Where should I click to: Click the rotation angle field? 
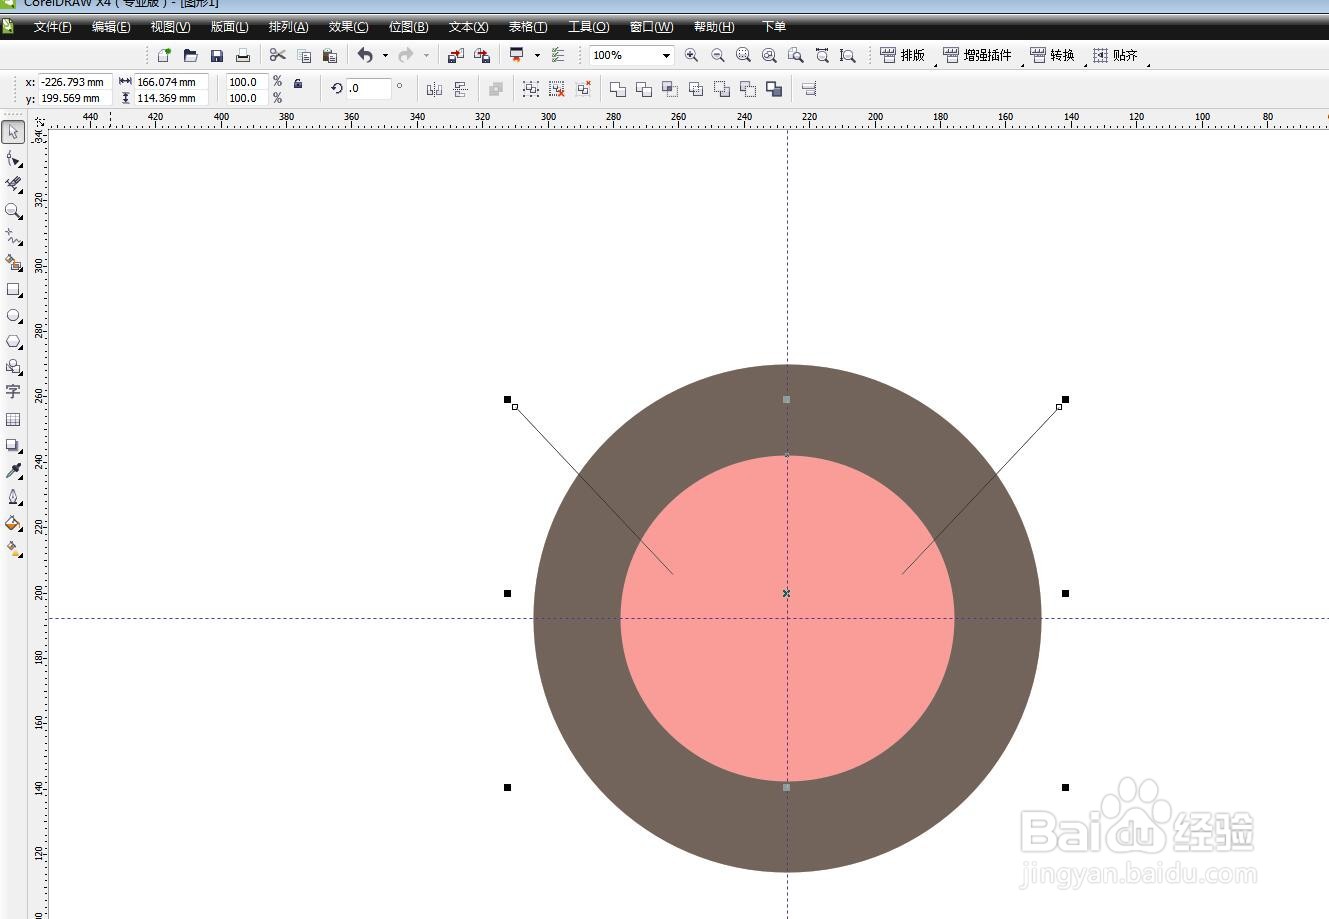[368, 89]
